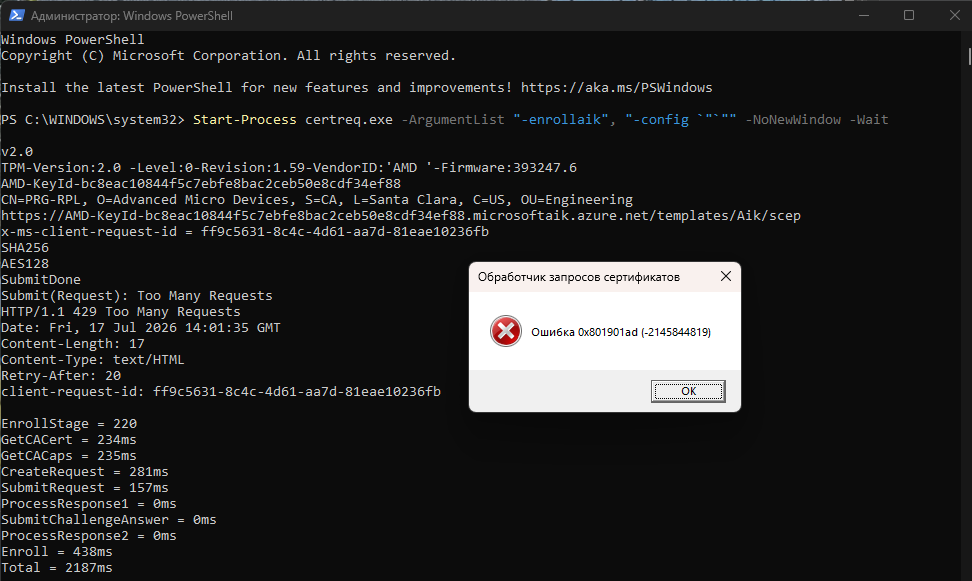Close the Обработчик запросов сертификатов dialog

point(726,277)
